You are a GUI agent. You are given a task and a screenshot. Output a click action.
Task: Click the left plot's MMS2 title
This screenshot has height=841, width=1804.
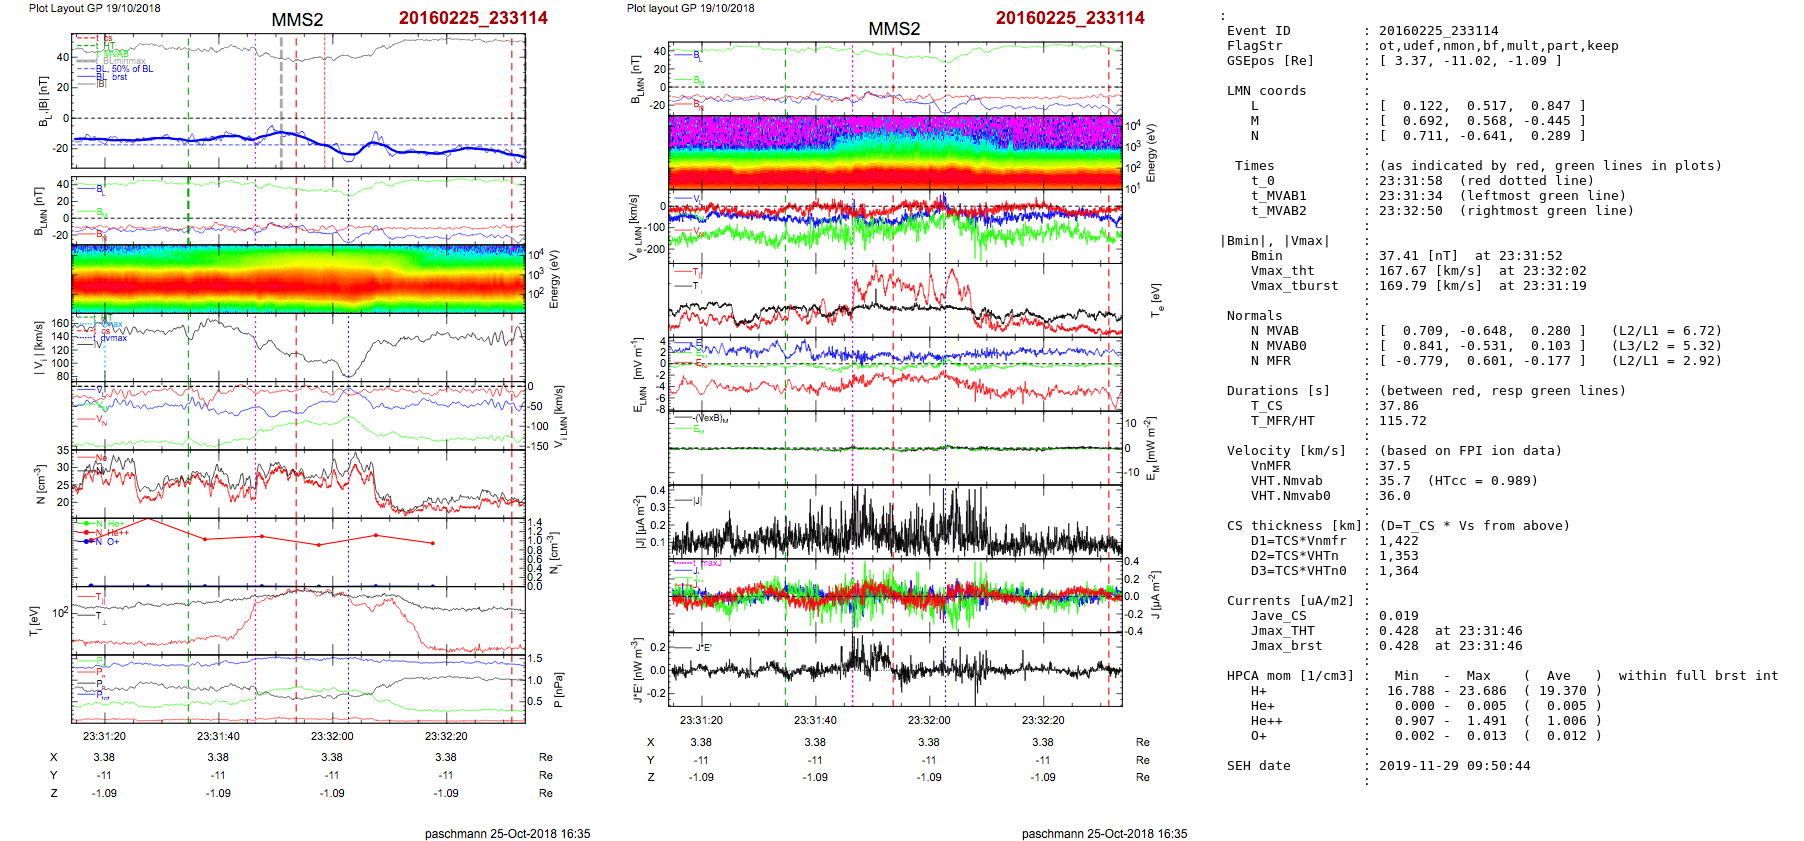tap(297, 20)
